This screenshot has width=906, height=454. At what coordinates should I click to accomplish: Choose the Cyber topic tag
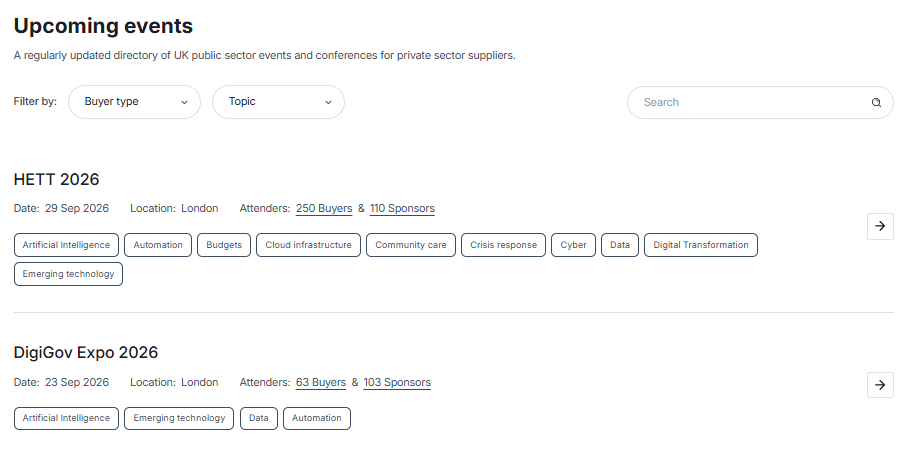[x=573, y=245]
